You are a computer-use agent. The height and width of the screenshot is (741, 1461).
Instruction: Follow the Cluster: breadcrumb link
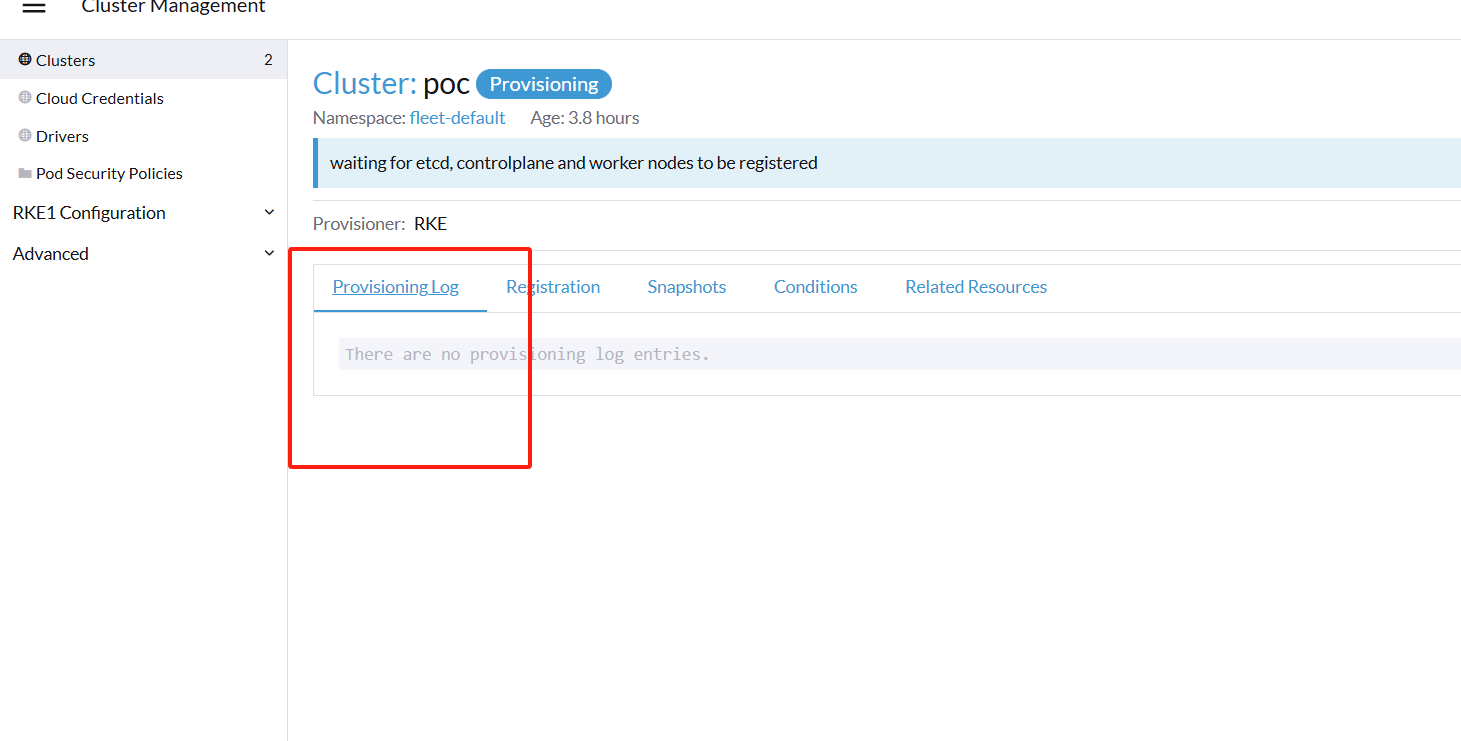point(365,83)
